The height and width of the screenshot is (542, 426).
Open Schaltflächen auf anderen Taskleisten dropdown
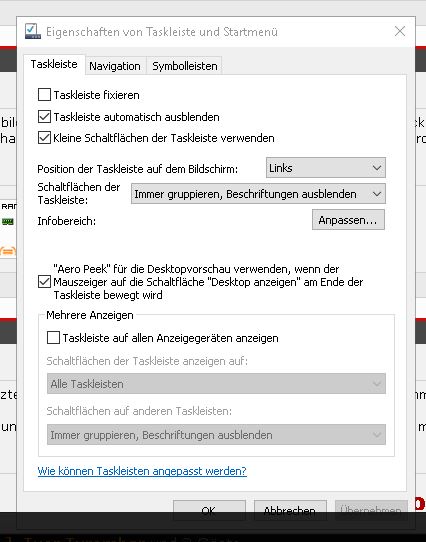[216, 434]
